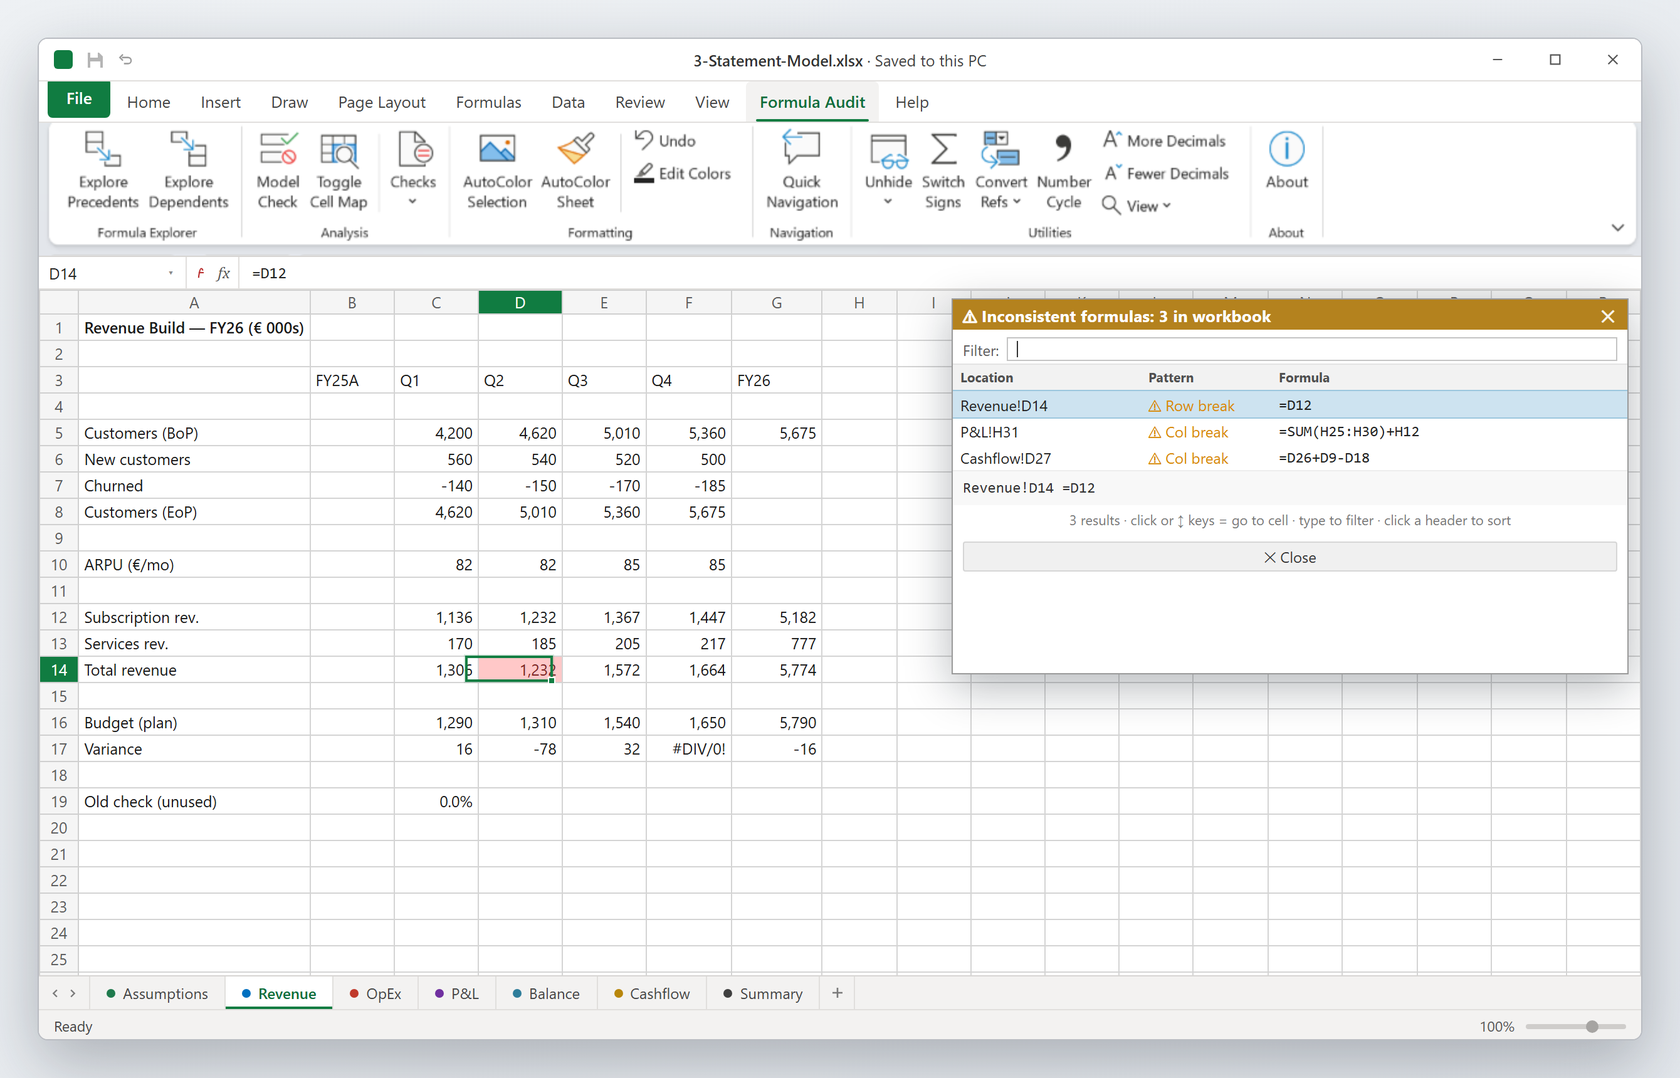Sort by the Formula header
1680x1078 pixels.
pyautogui.click(x=1303, y=378)
